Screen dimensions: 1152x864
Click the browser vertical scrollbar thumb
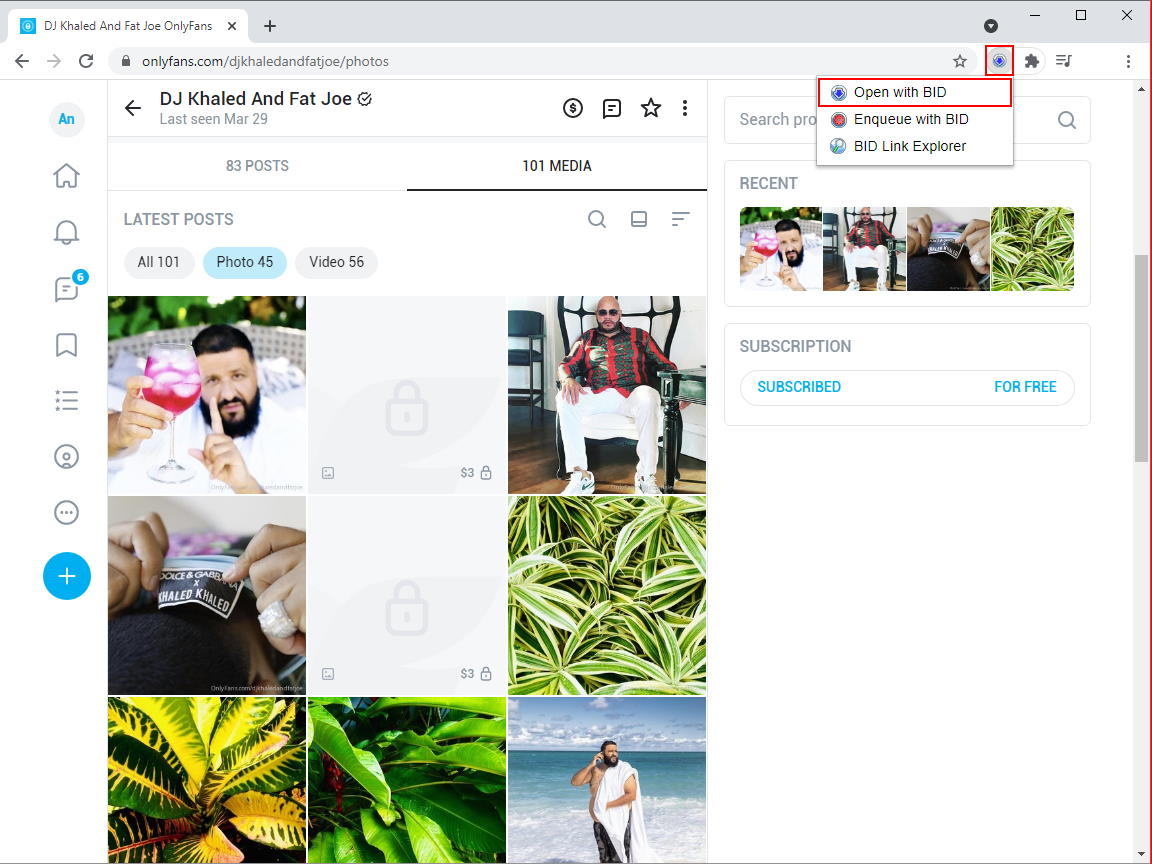click(x=1141, y=357)
